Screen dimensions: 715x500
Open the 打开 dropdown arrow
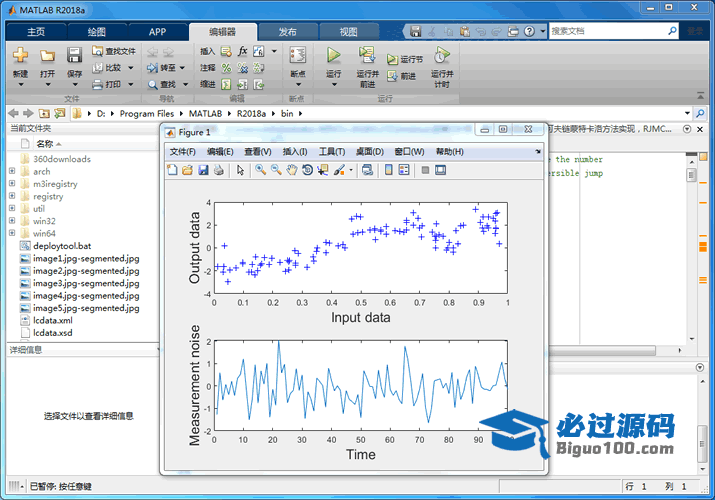tap(47, 84)
